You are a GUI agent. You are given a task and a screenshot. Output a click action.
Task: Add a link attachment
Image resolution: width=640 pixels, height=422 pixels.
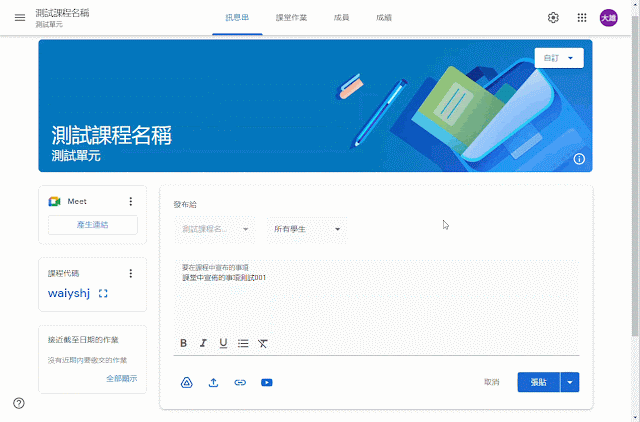(240, 382)
